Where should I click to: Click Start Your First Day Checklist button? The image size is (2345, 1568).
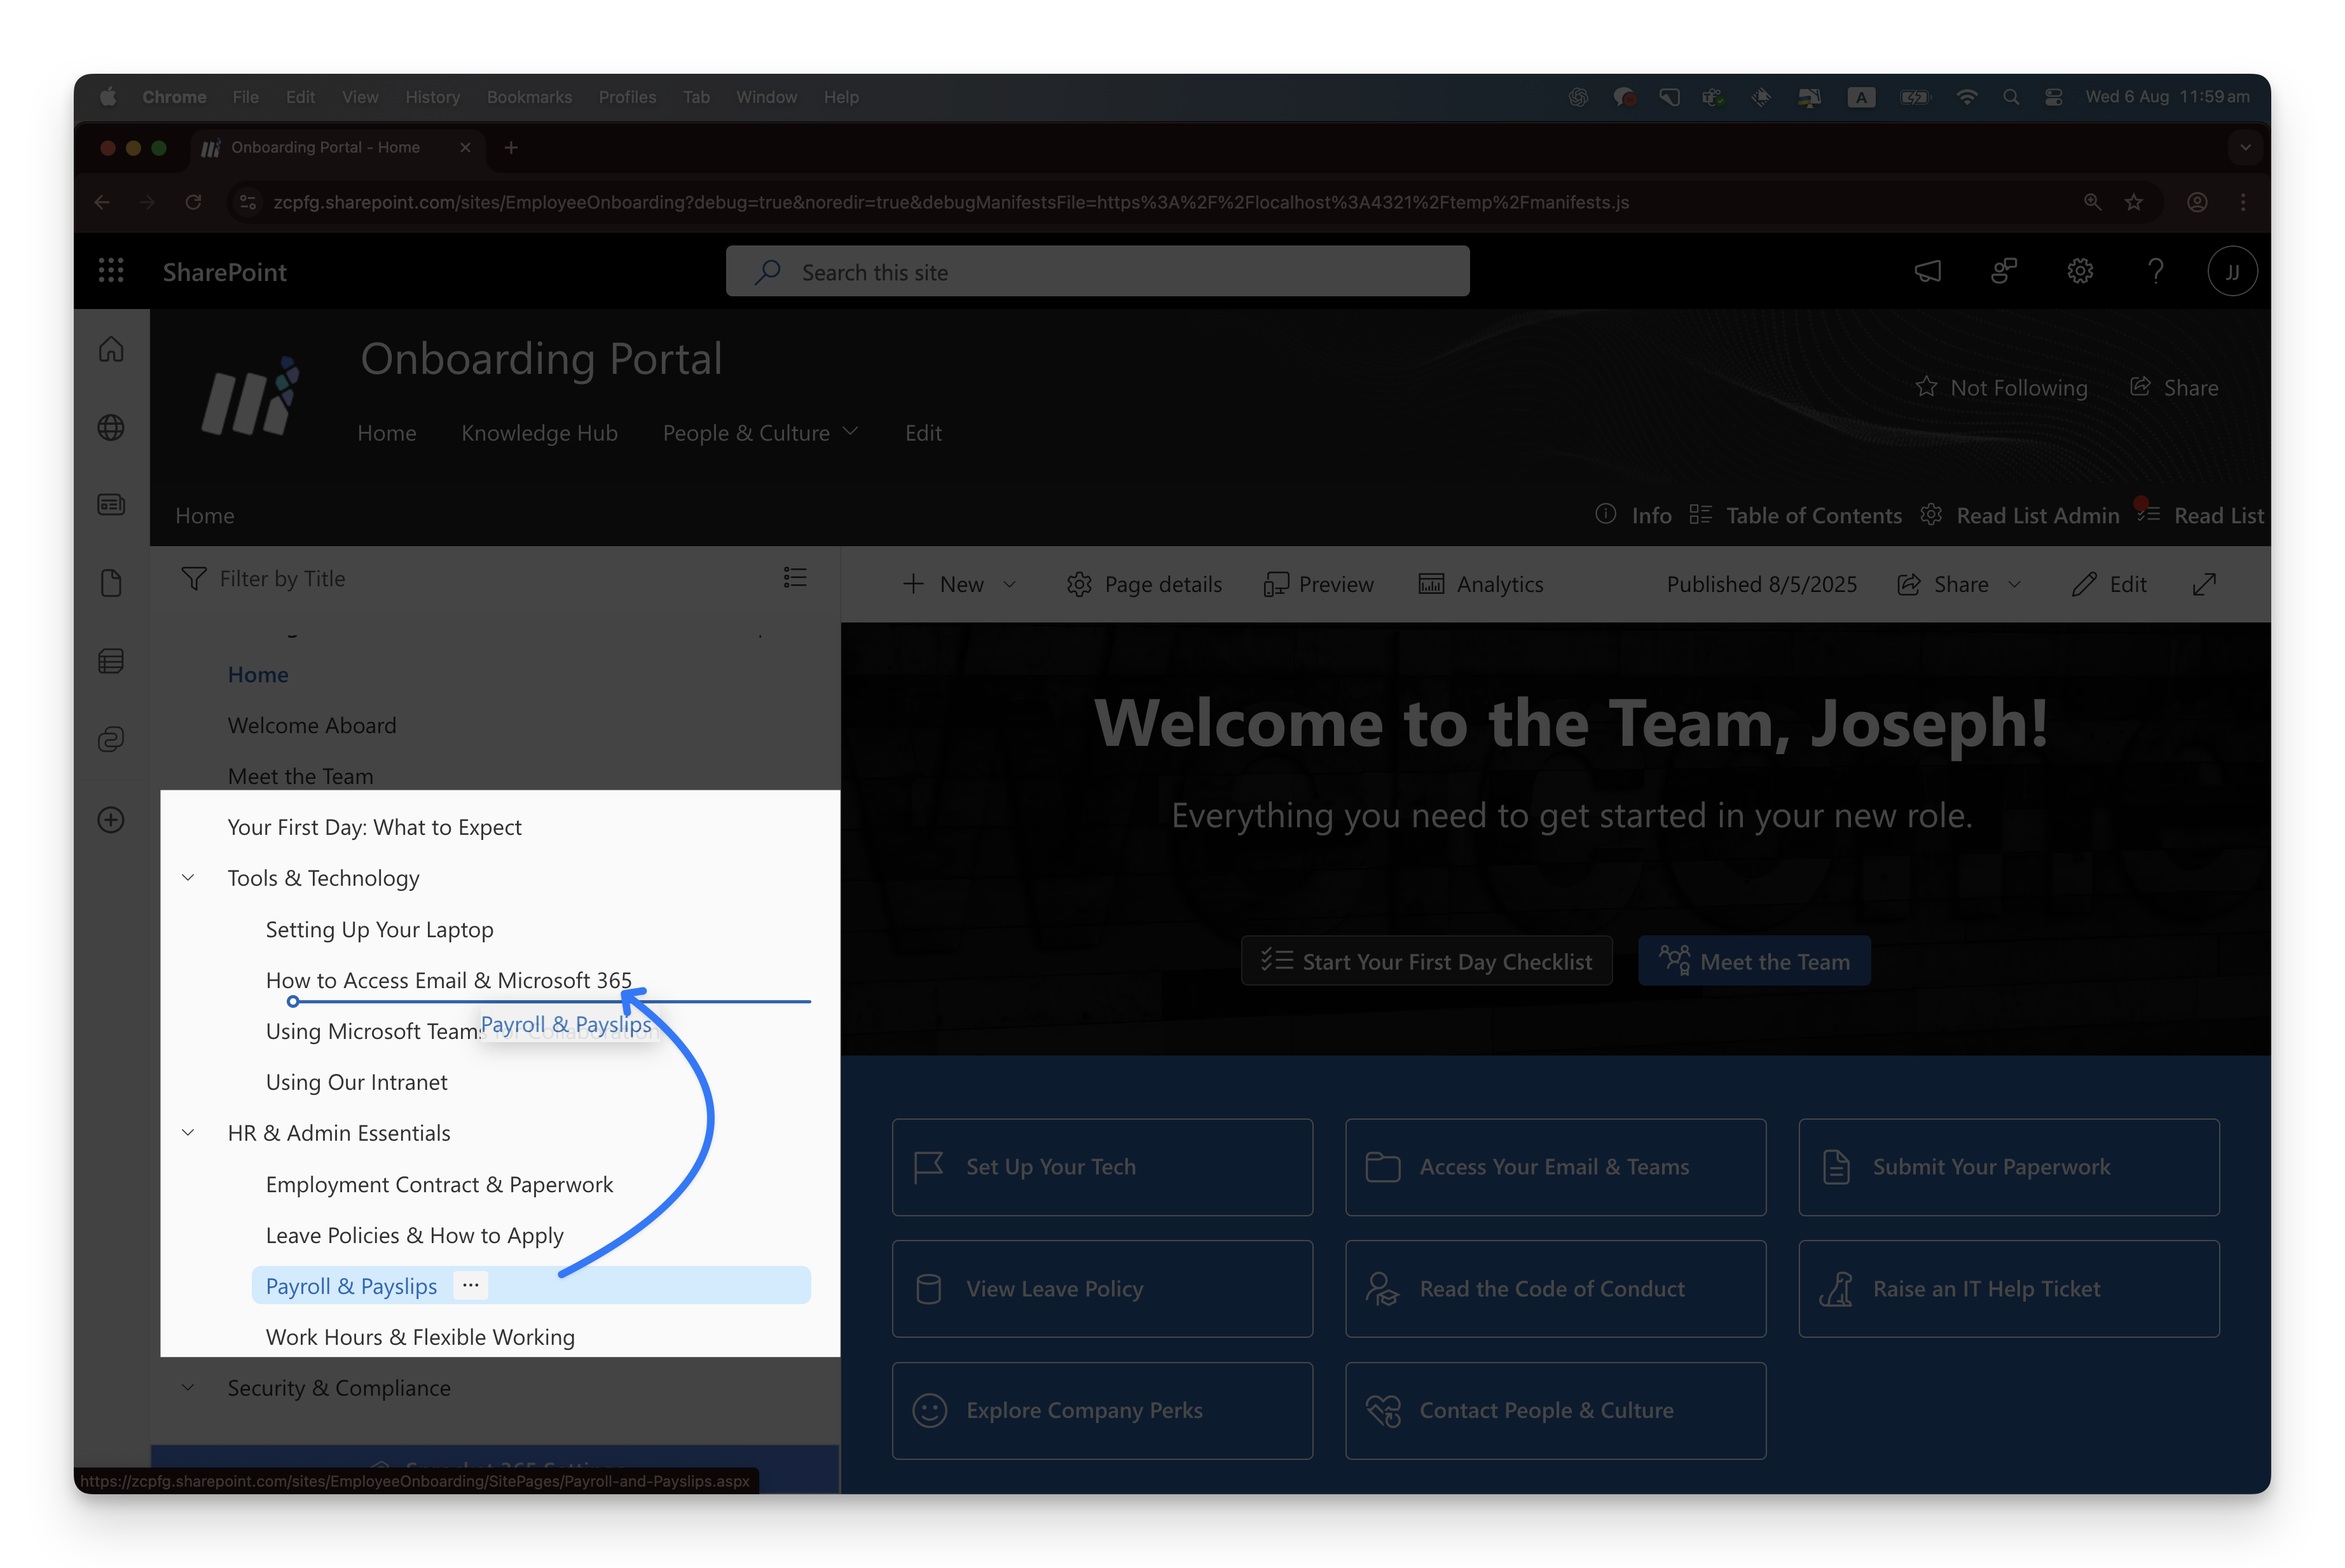pyautogui.click(x=1426, y=961)
